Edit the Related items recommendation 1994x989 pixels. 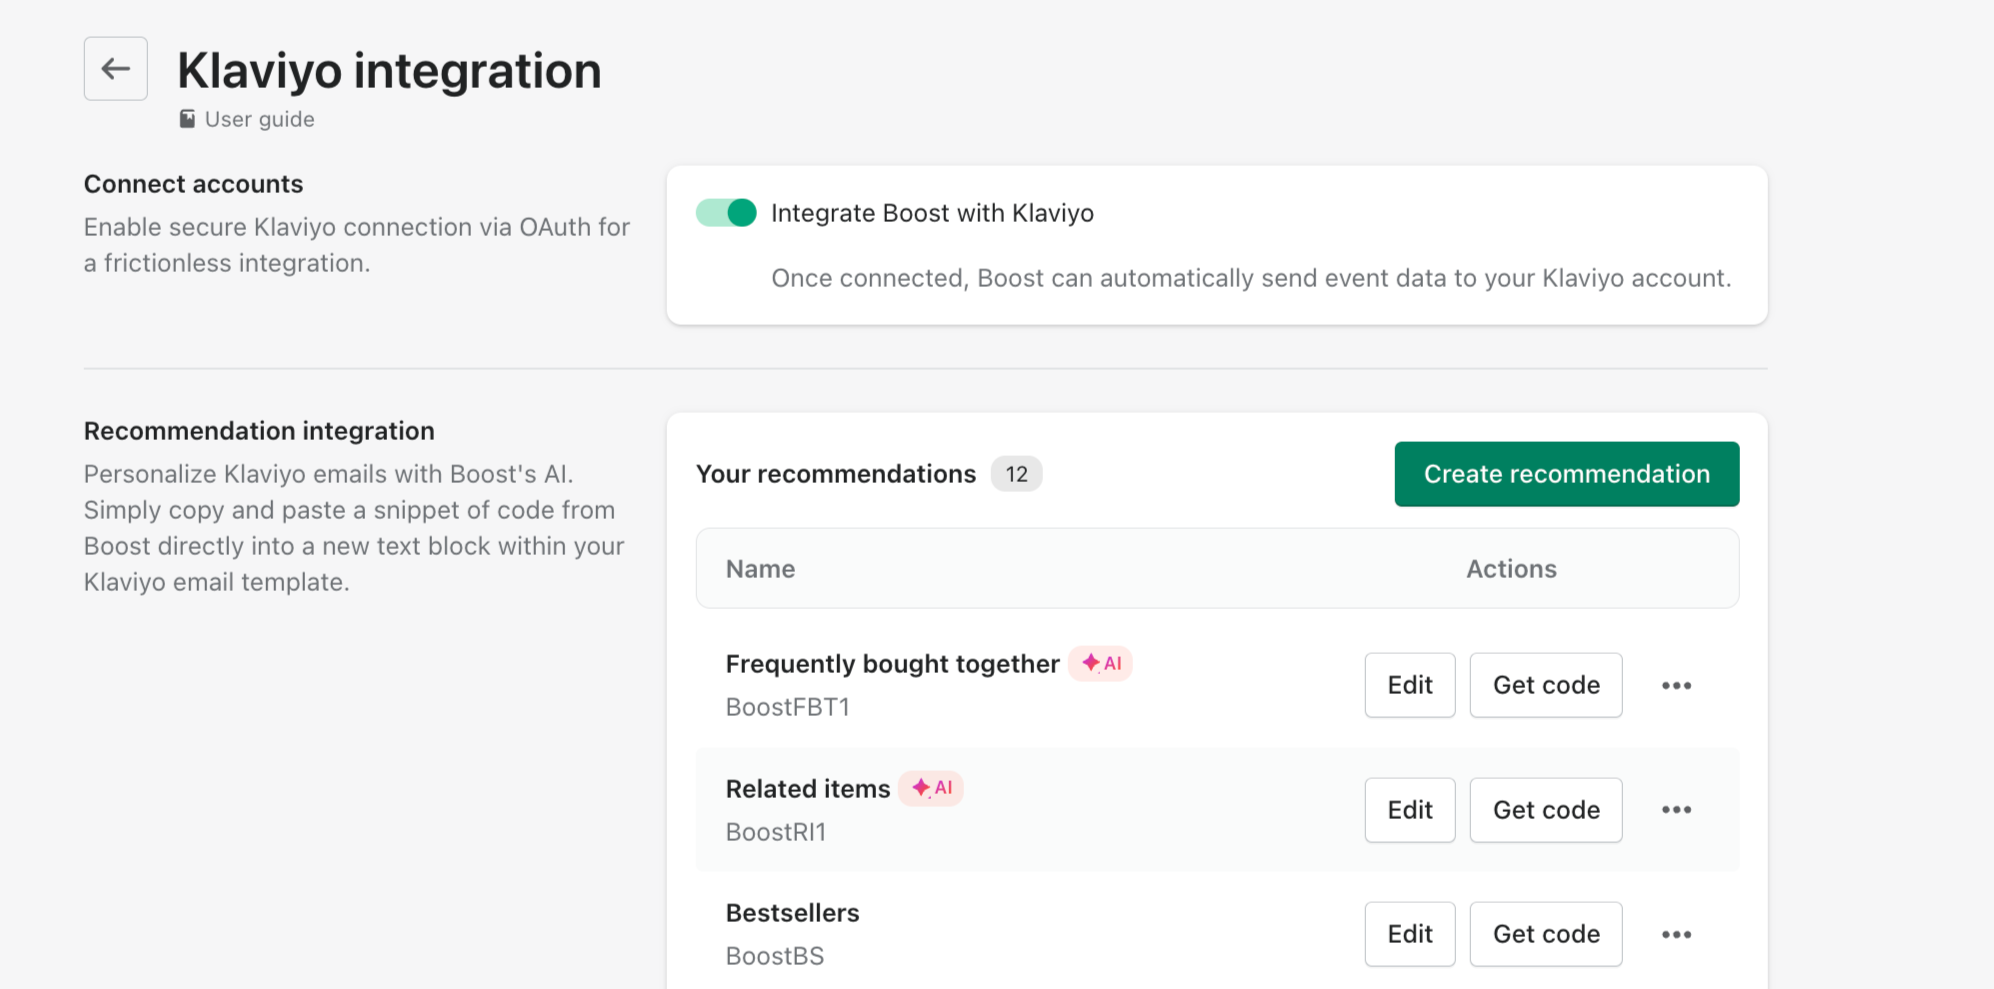click(x=1410, y=810)
